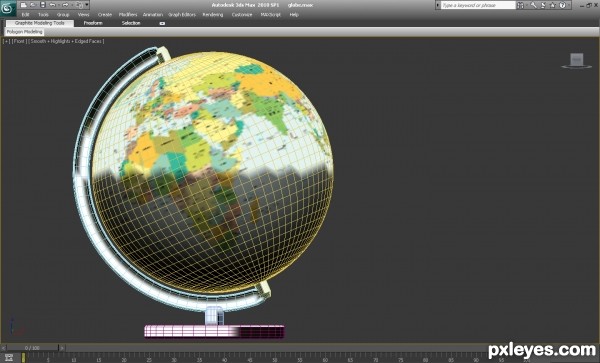The image size is (600, 363).
Task: Click the Favorites star icon
Action: click(x=553, y=5)
